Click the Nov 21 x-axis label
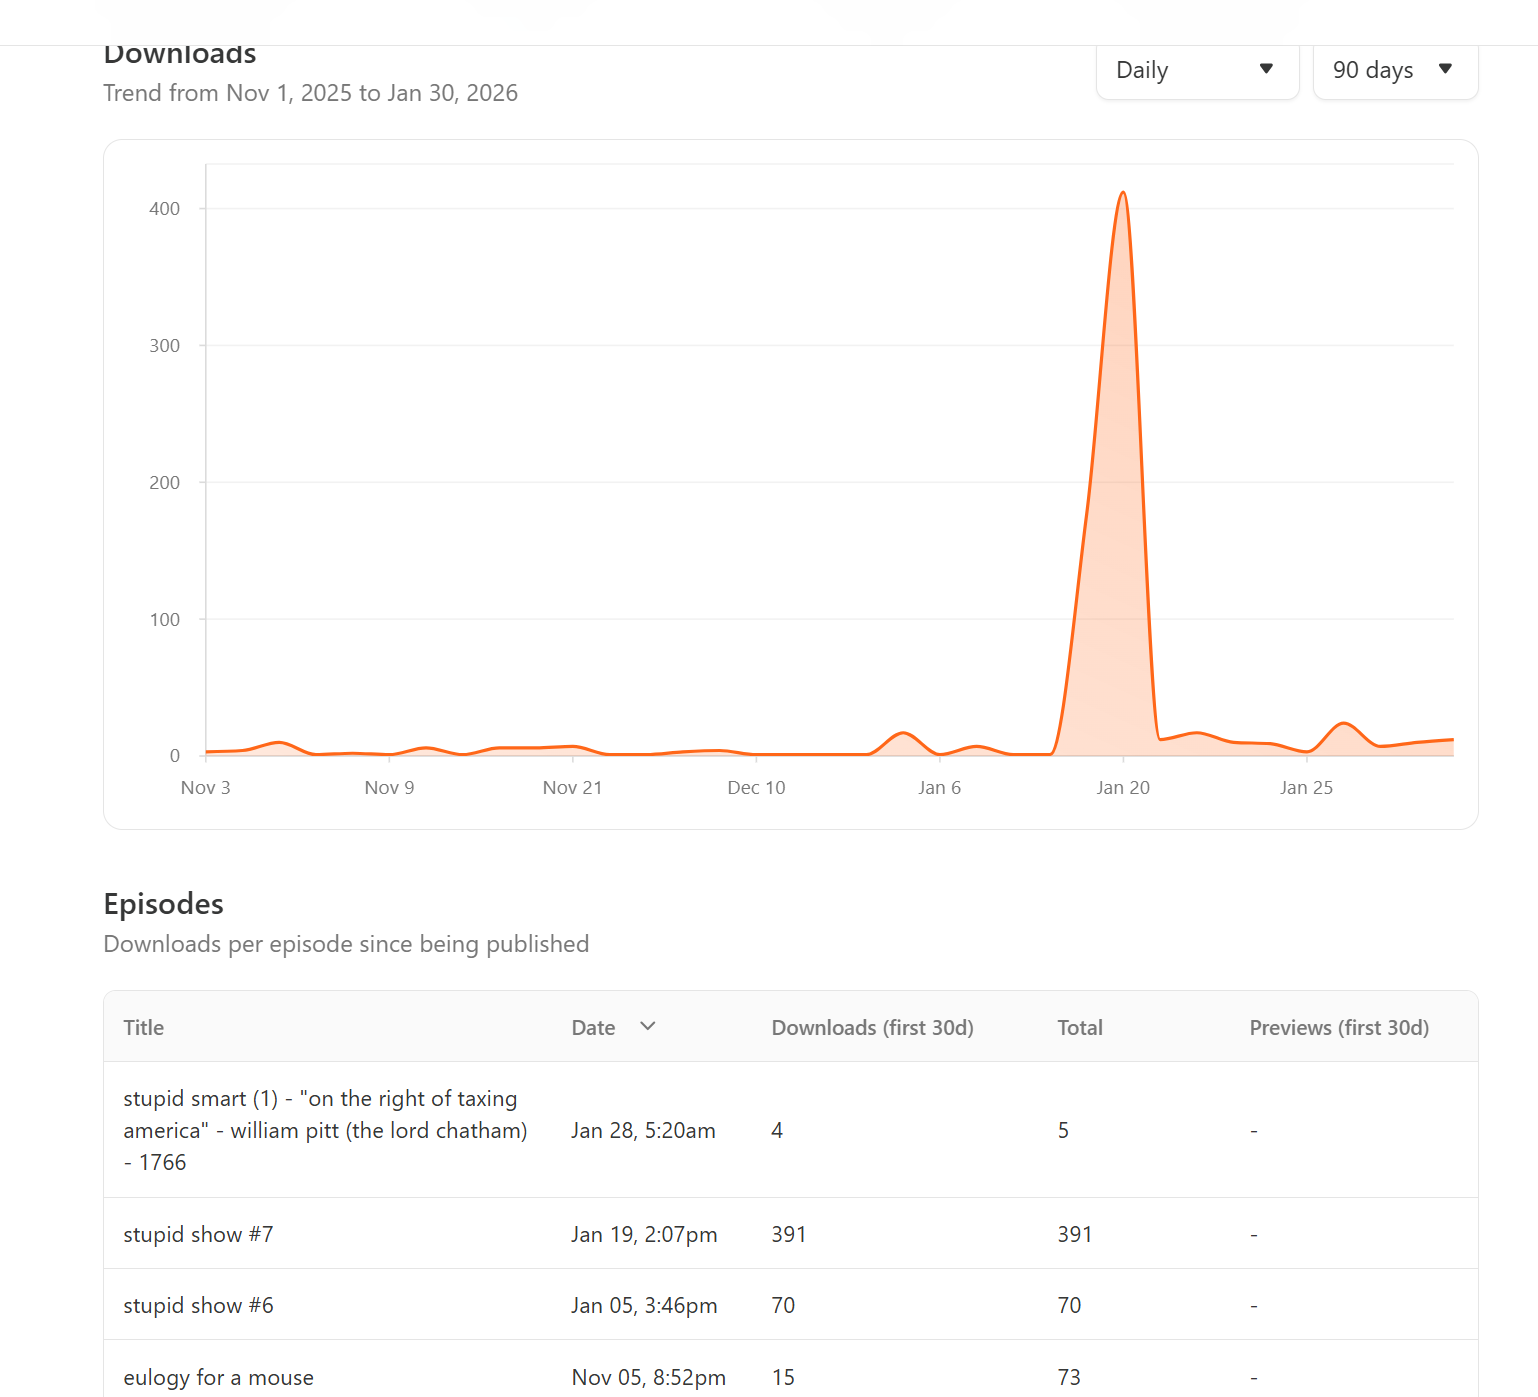The width and height of the screenshot is (1538, 1397). [x=572, y=788]
